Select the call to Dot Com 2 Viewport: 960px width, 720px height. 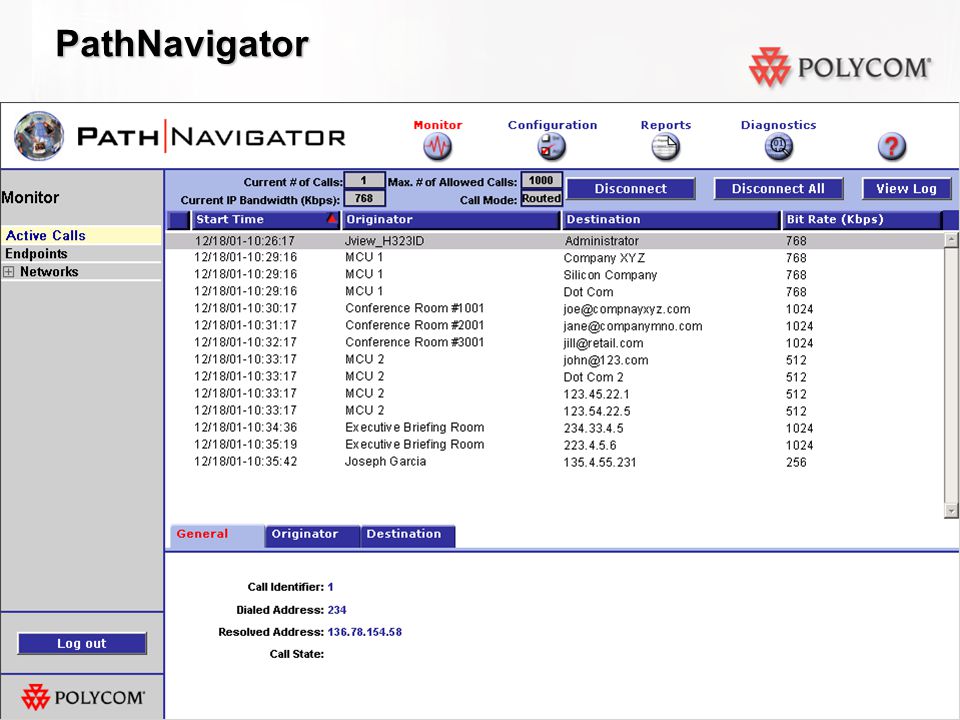point(555,377)
